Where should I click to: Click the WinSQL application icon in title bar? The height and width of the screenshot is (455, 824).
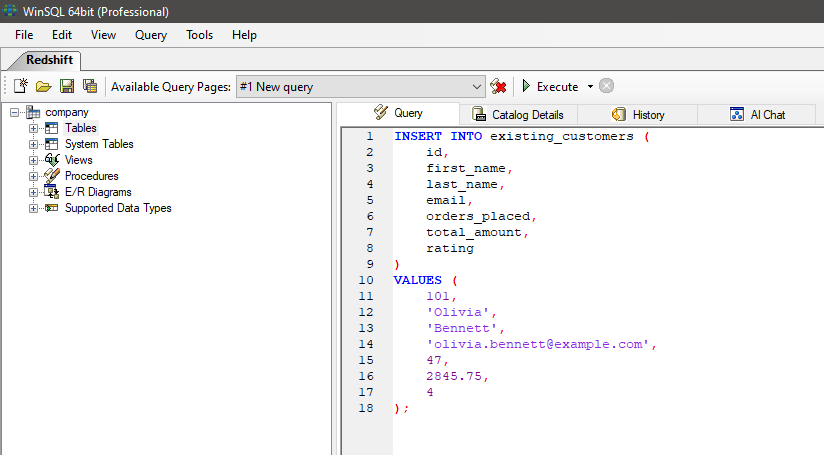pos(10,11)
